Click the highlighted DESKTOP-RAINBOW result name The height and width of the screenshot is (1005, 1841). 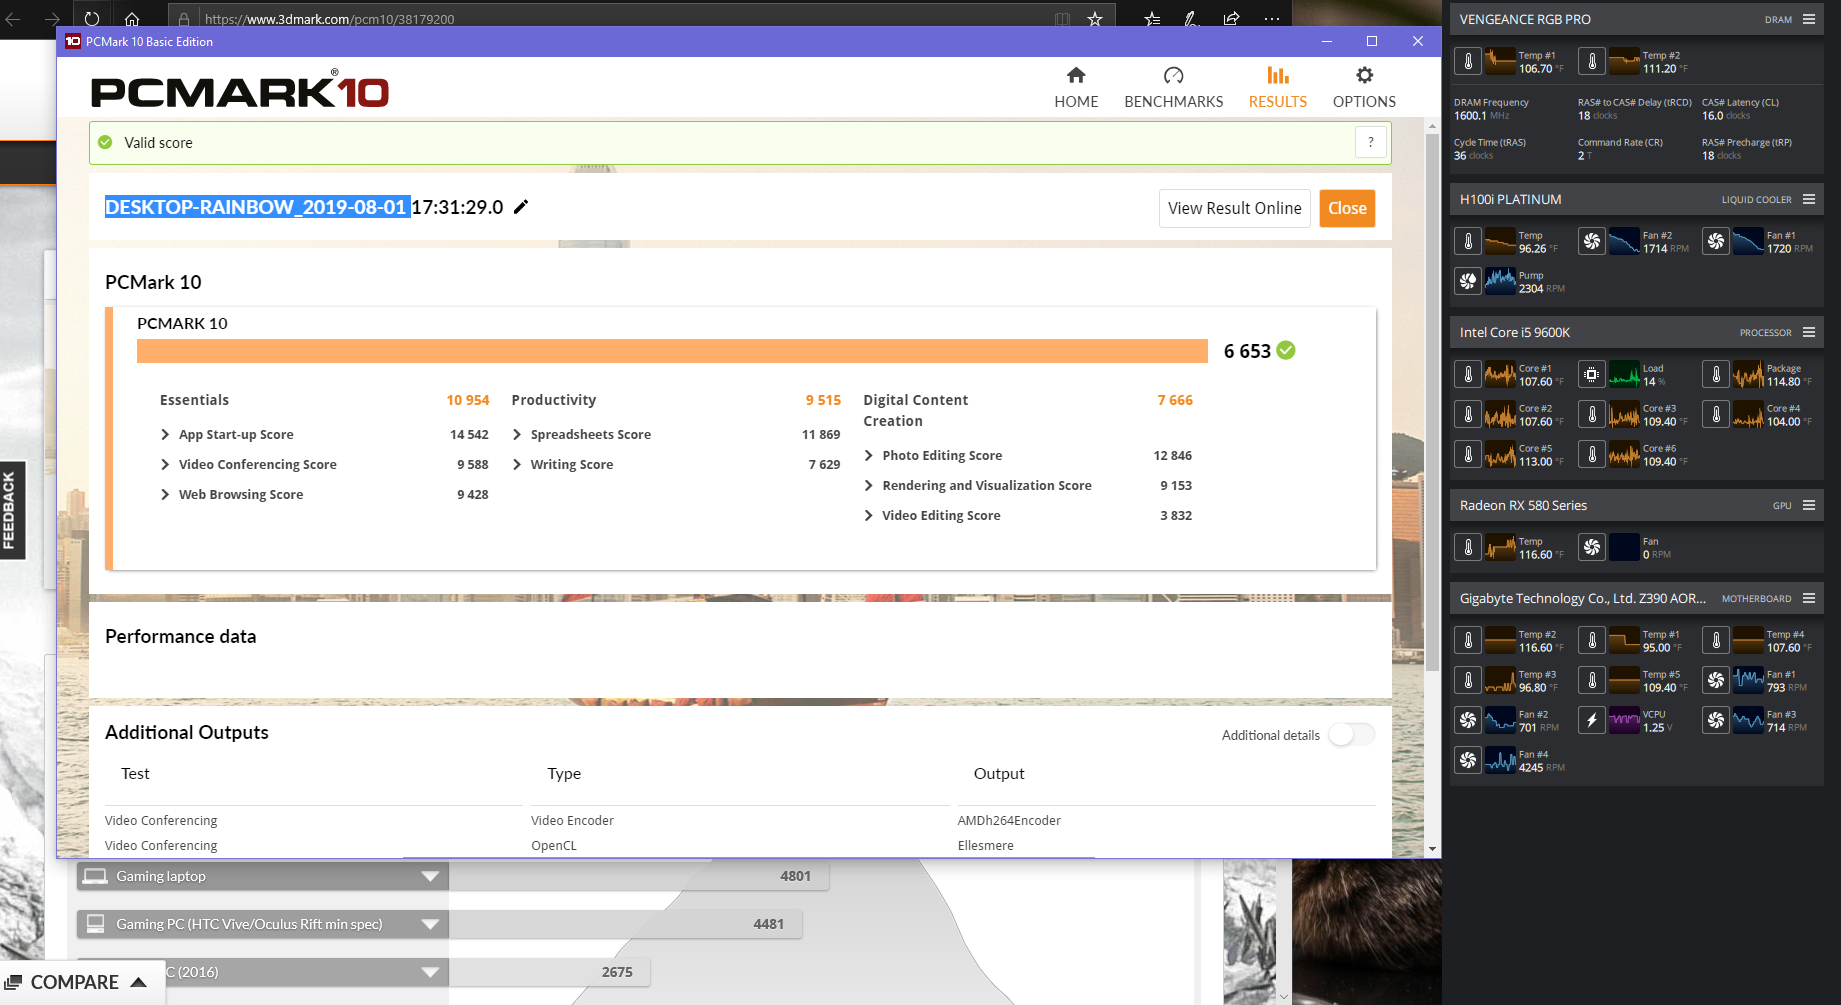pyautogui.click(x=257, y=207)
